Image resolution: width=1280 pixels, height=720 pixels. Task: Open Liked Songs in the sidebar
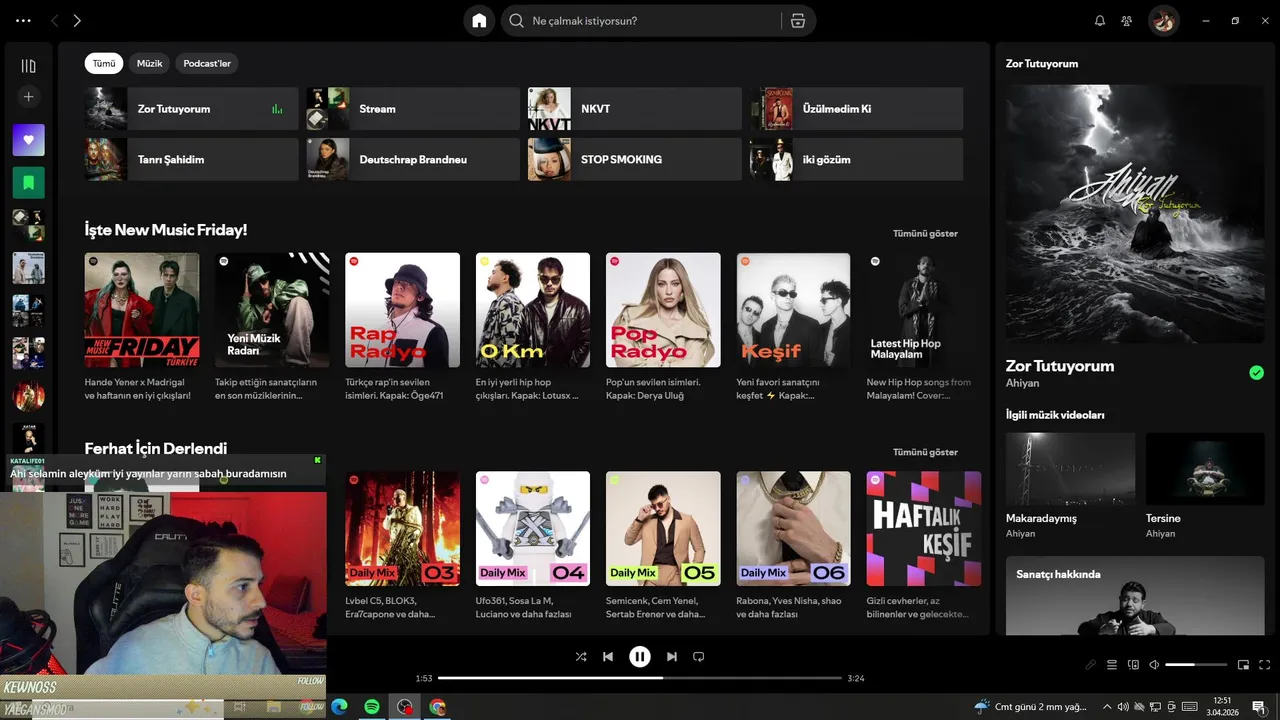click(x=28, y=140)
